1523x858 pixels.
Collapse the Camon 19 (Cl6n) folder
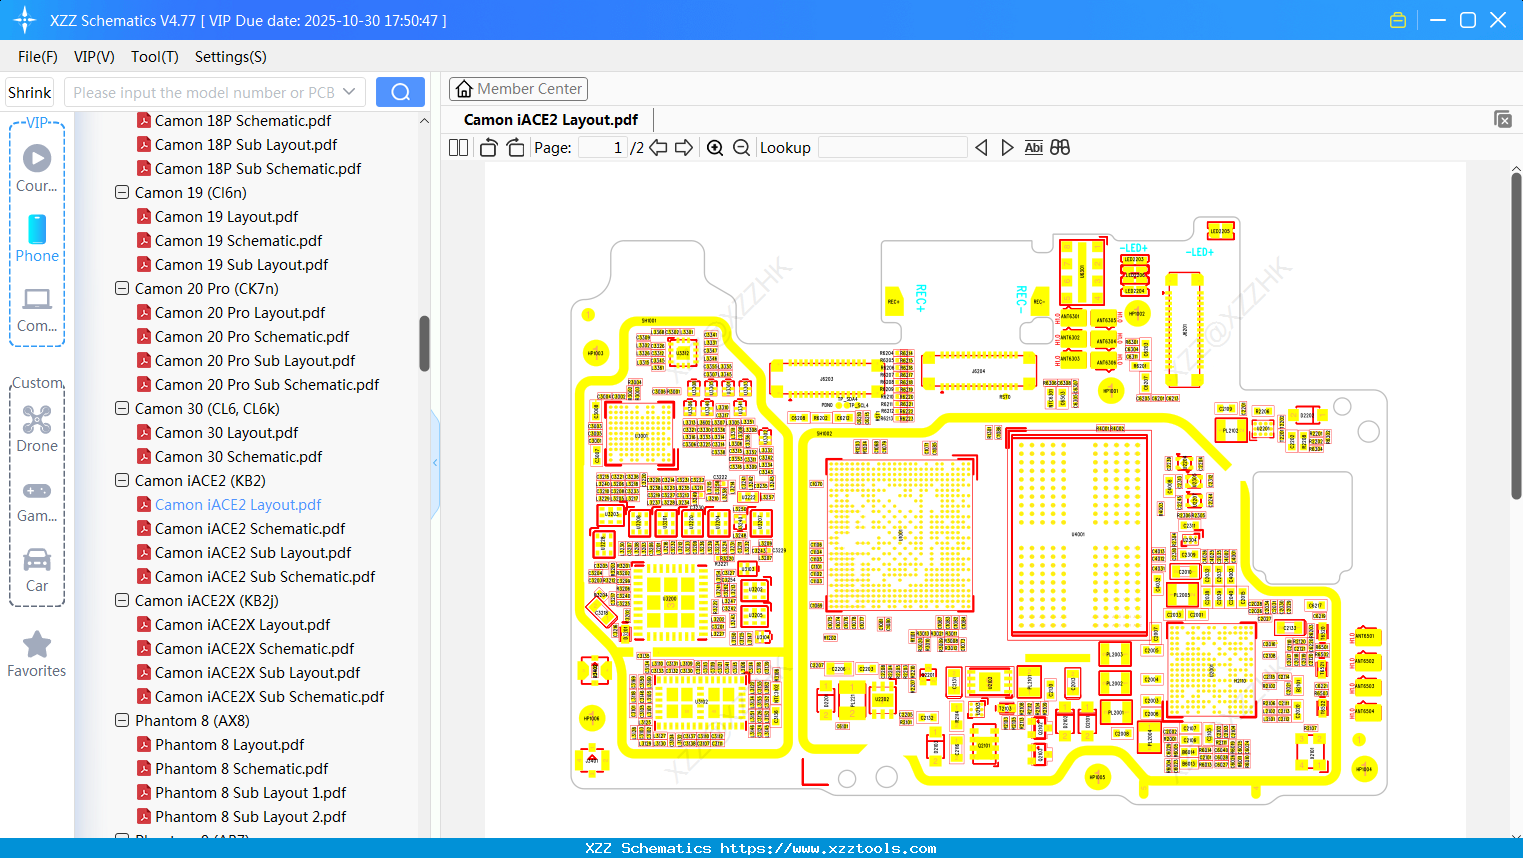(122, 192)
